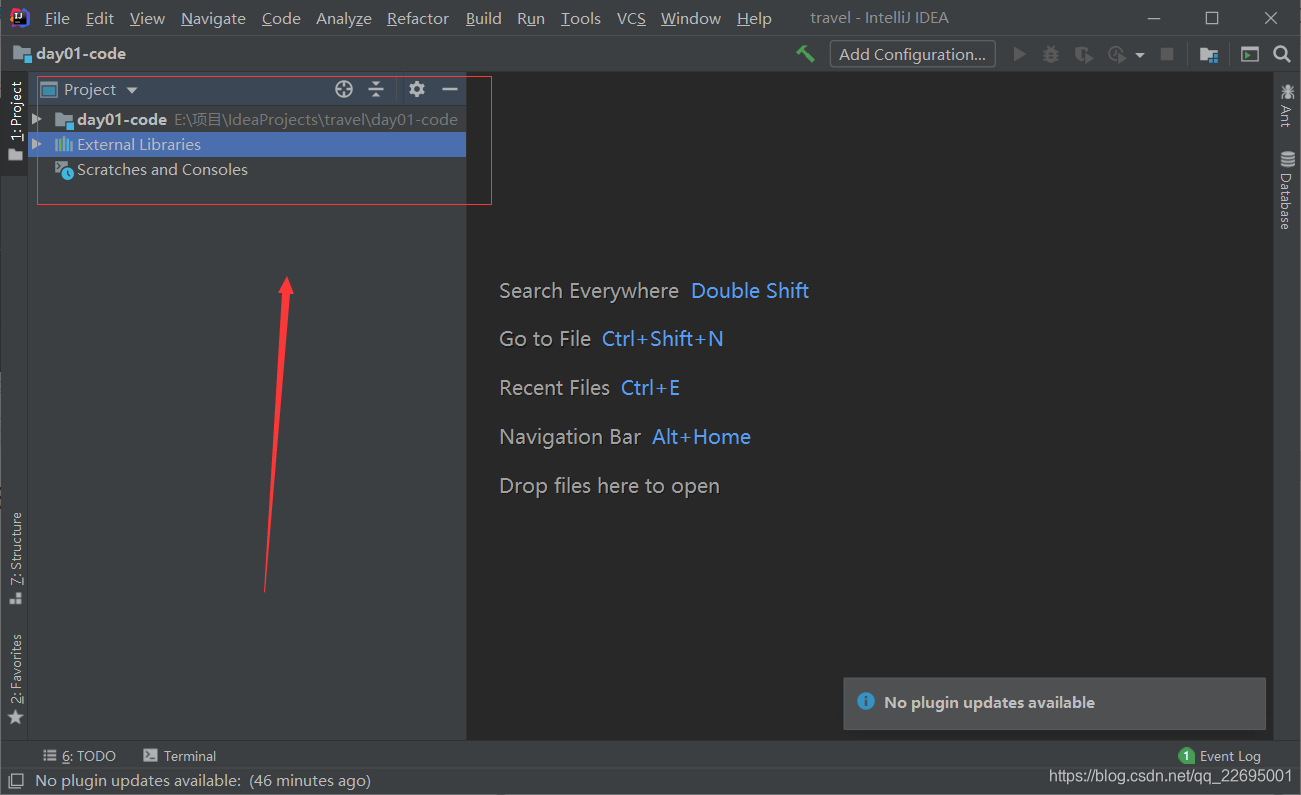1301x795 pixels.
Task: Open the Build menu
Action: click(484, 18)
